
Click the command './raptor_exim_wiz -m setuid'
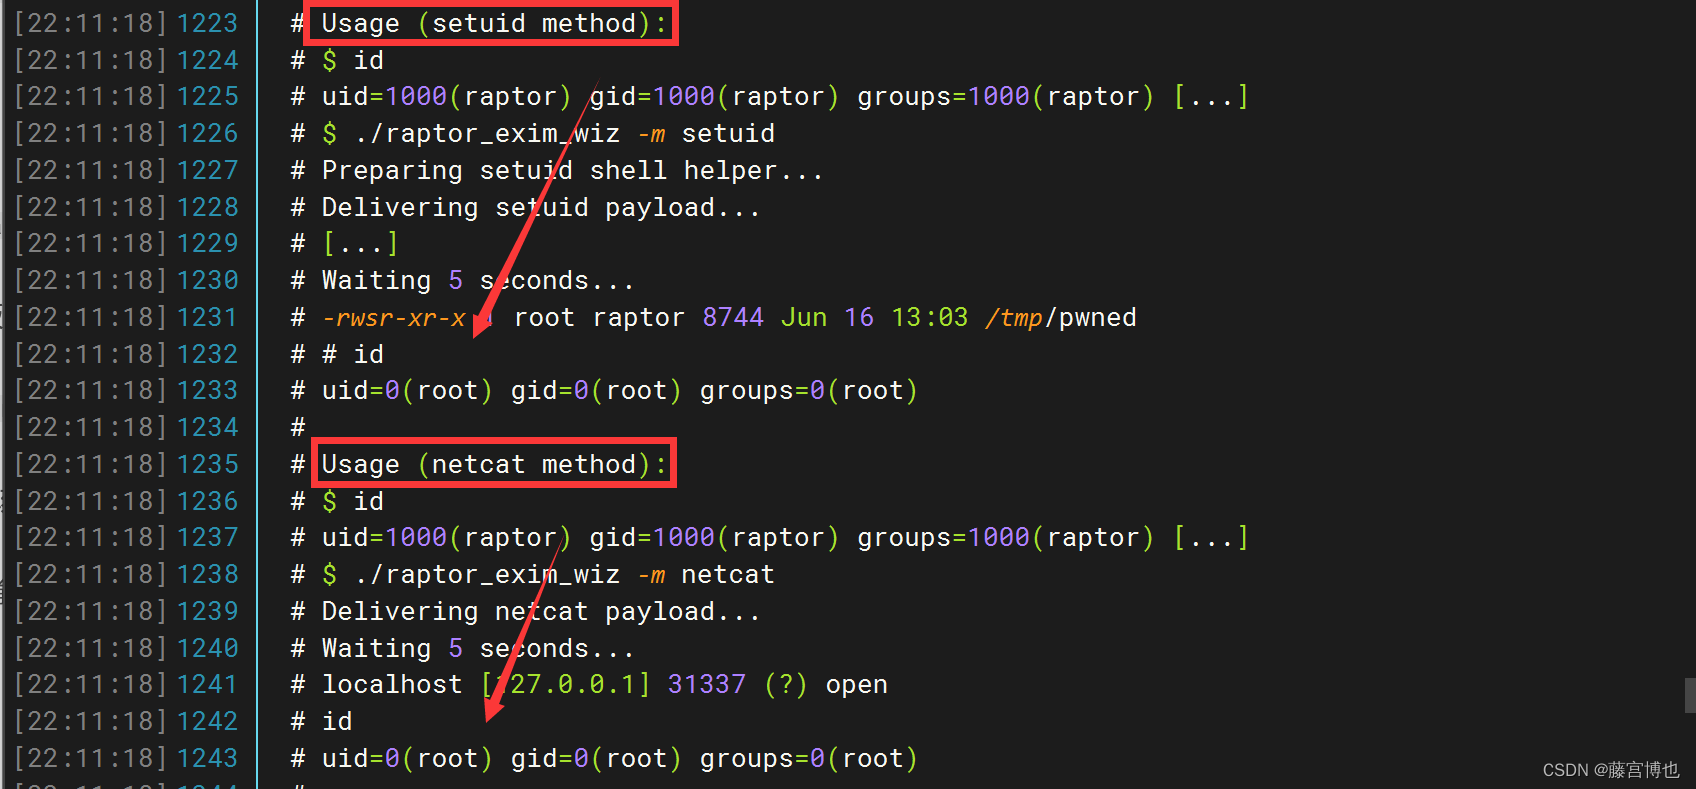(565, 133)
